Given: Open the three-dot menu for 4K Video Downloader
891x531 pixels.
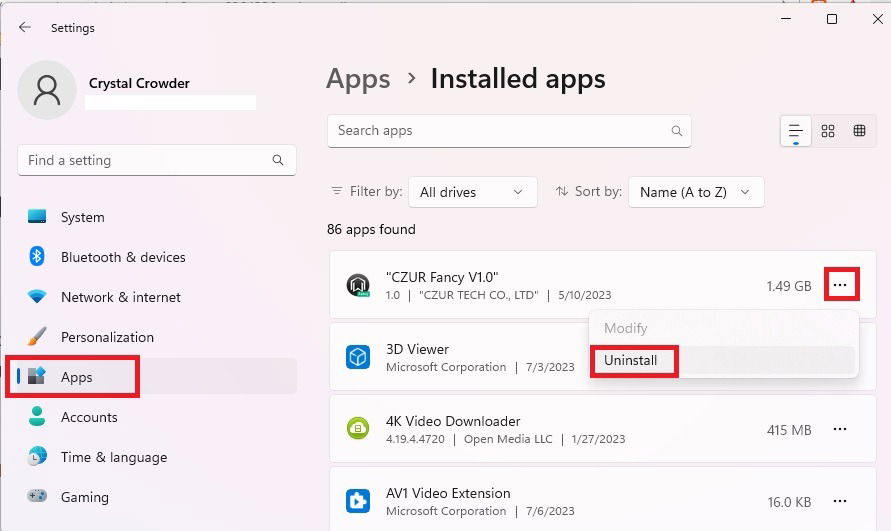Looking at the screenshot, I should pos(840,429).
